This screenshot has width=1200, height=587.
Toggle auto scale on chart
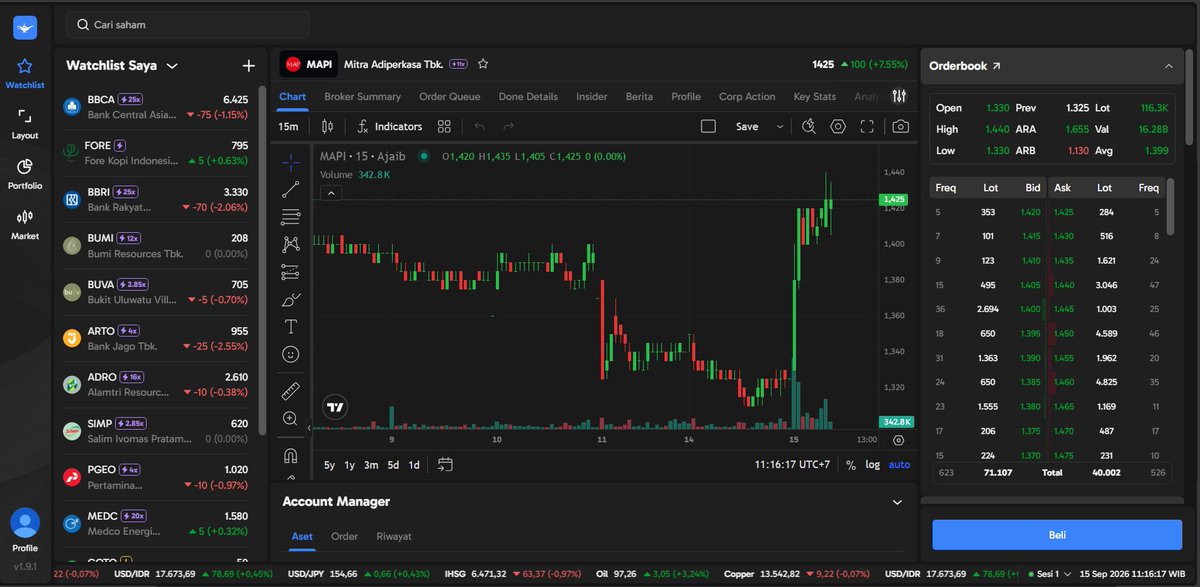[899, 465]
